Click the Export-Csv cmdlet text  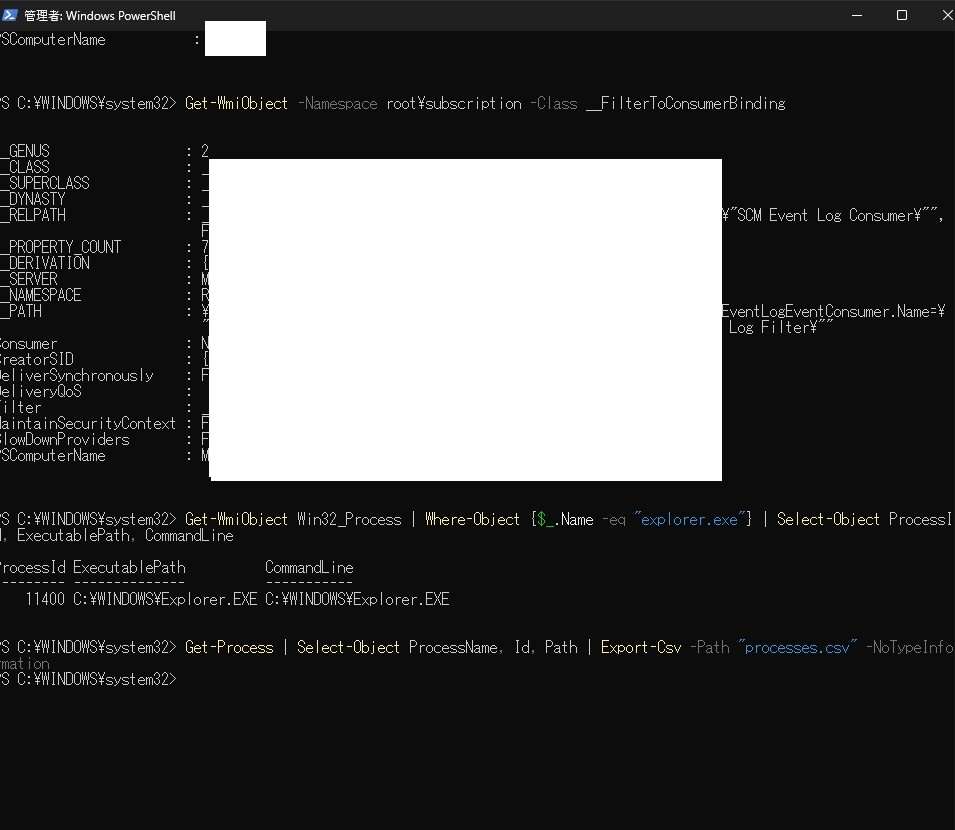pos(641,647)
